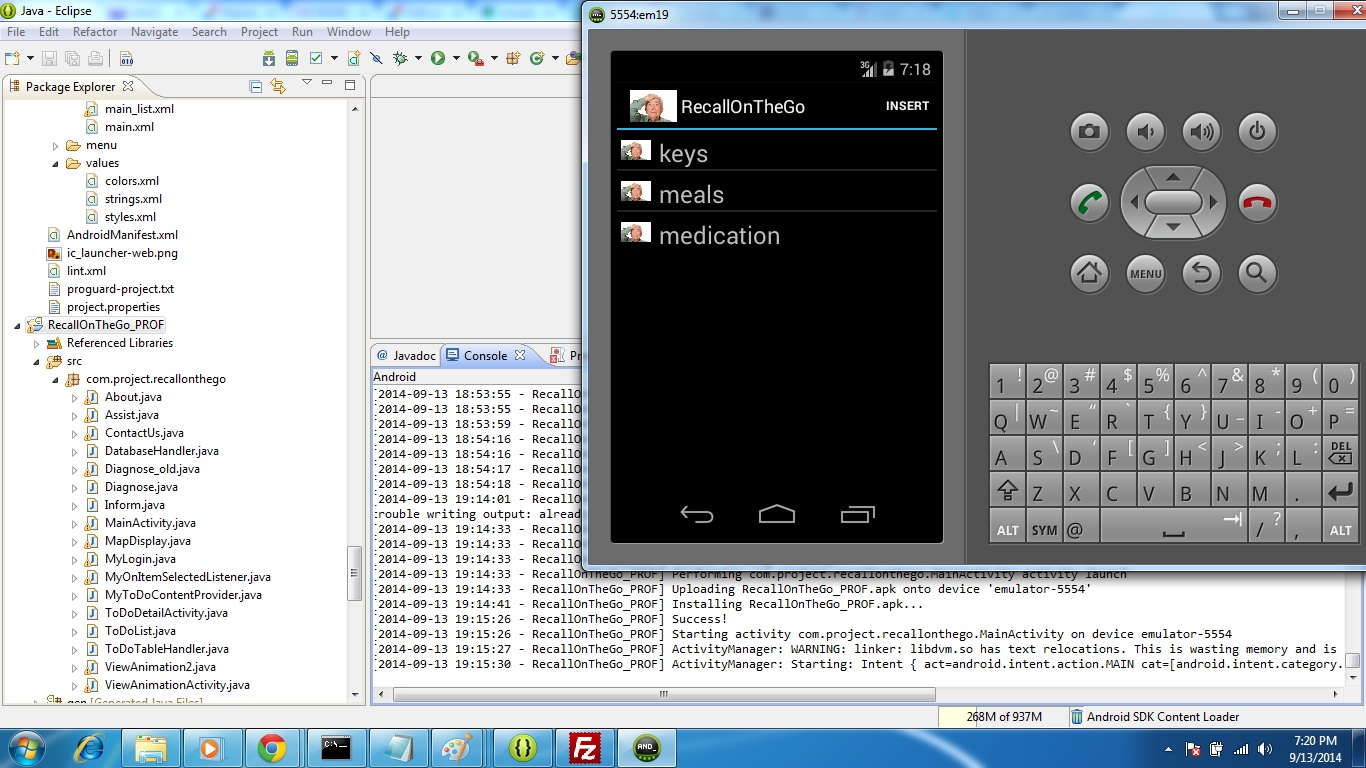The width and height of the screenshot is (1366, 768).
Task: Open the Android Virtual Device Manager icon
Action: pos(292,58)
